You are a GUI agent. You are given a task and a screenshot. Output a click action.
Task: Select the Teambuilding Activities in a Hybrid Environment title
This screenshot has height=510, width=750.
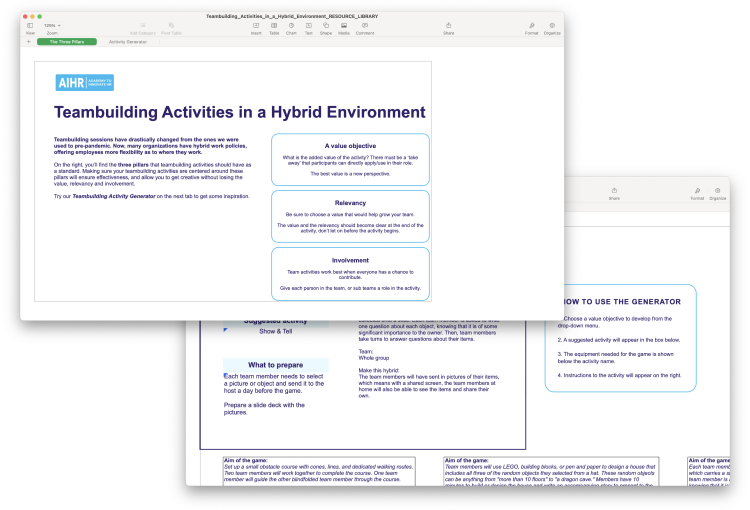[239, 112]
